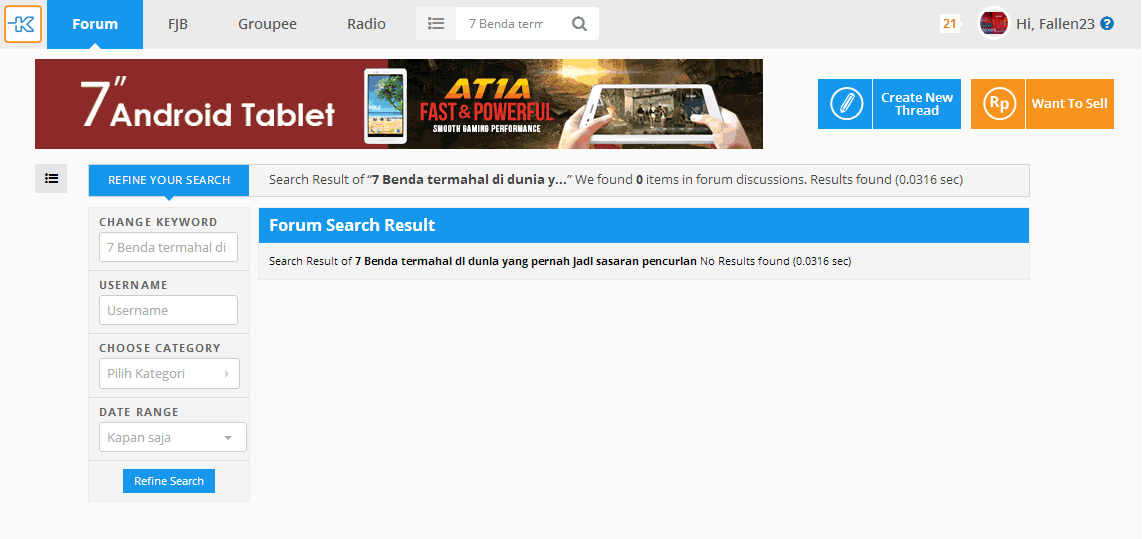Open Hi, Fallen23 user menu

click(x=1055, y=24)
